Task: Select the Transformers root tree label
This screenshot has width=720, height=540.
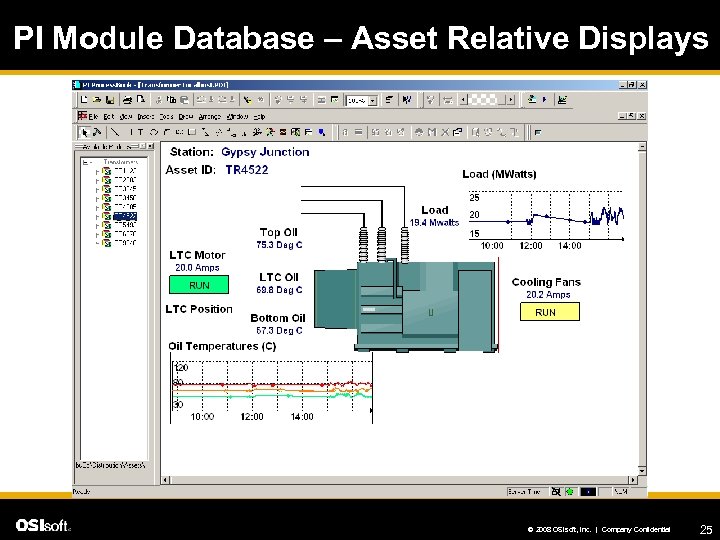Action: point(121,162)
